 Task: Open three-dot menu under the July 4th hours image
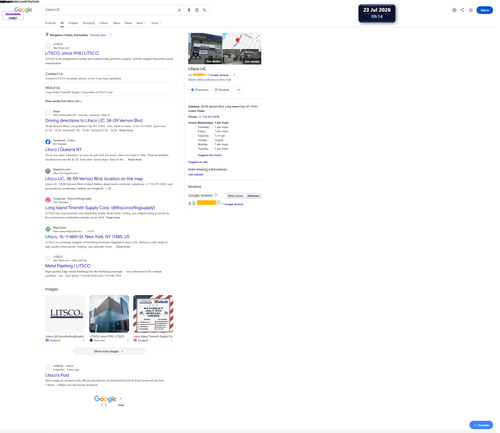click(172, 340)
